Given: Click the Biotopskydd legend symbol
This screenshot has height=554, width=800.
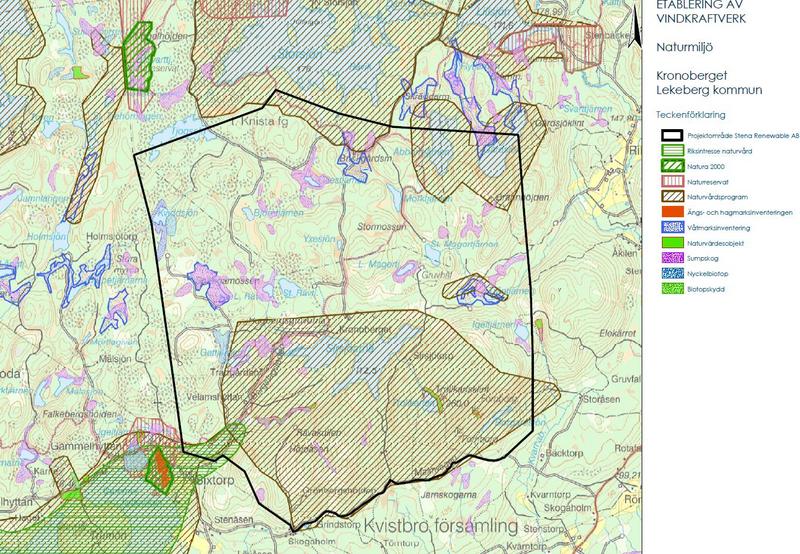Looking at the screenshot, I should tap(672, 291).
